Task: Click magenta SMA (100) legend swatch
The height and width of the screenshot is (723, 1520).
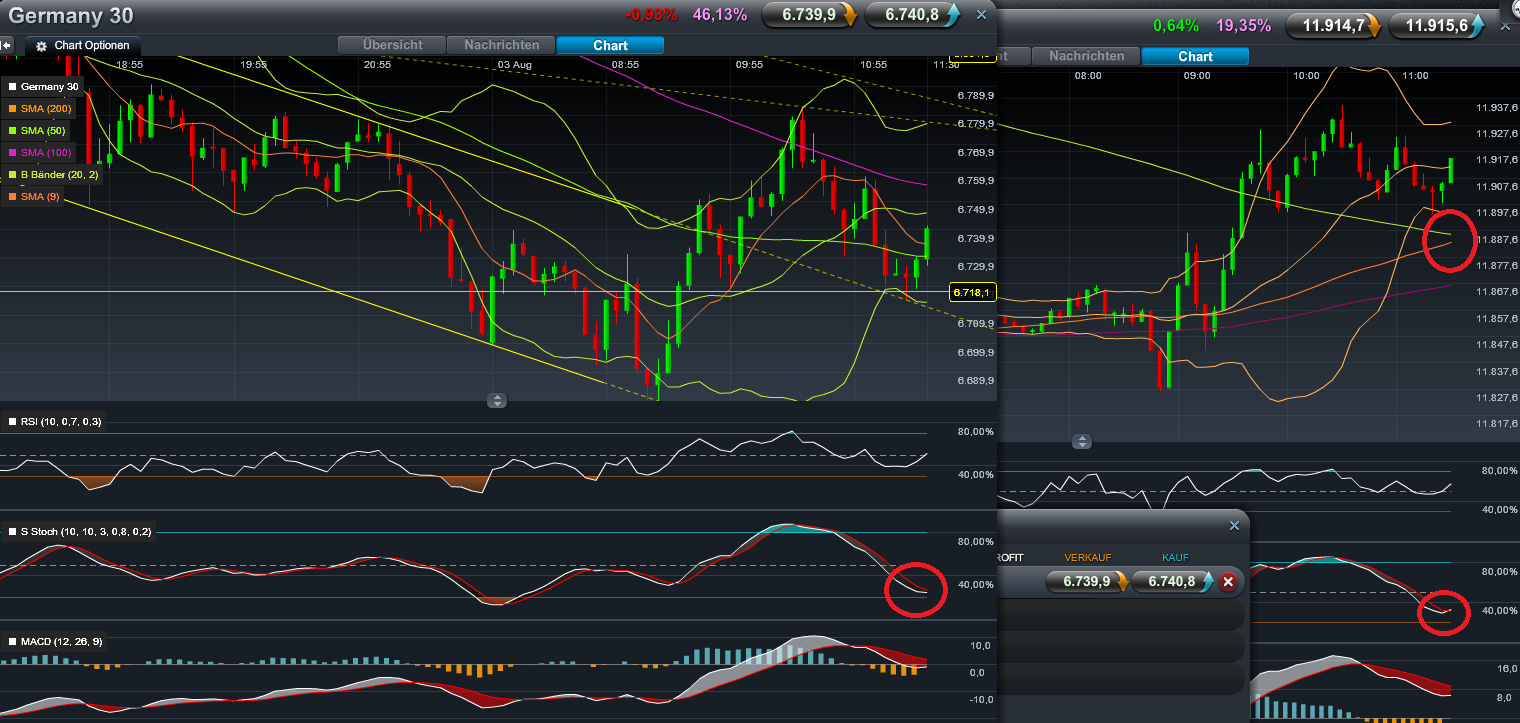Action: 12,152
